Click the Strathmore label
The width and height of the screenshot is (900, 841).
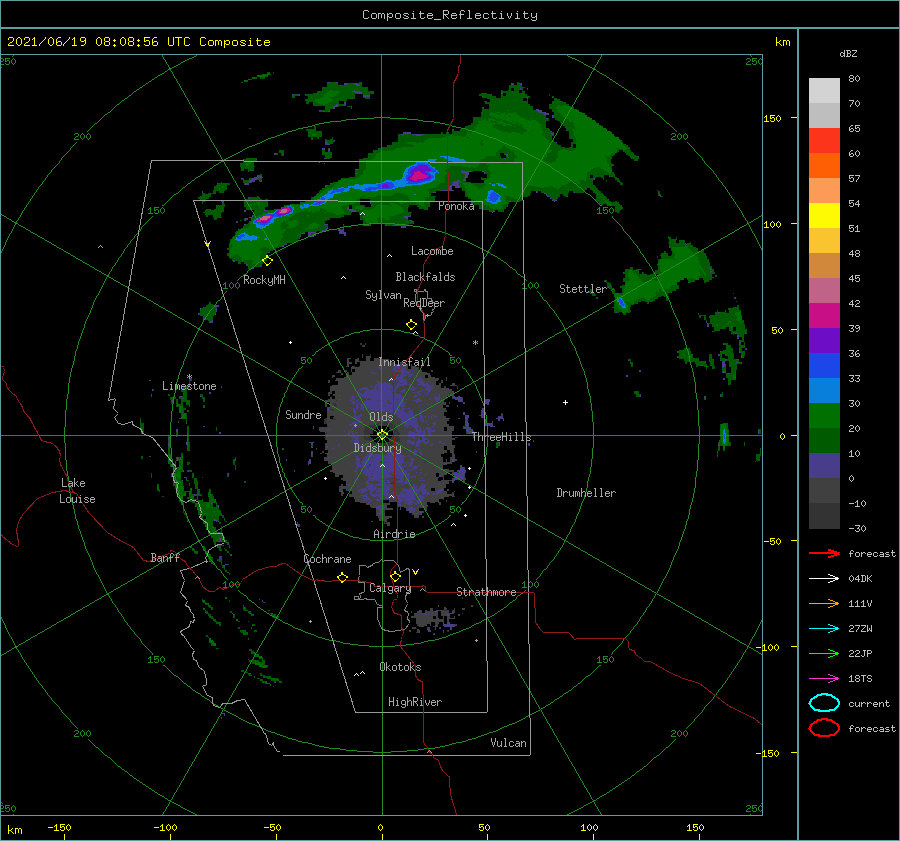pos(486,592)
